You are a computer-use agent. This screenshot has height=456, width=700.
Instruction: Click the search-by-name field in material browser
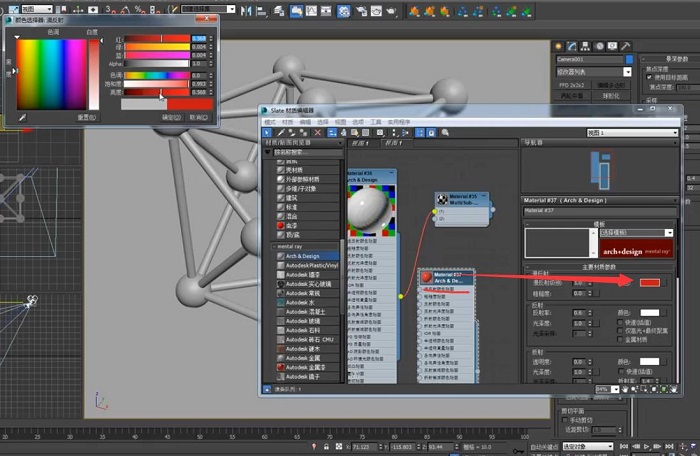[x=308, y=152]
